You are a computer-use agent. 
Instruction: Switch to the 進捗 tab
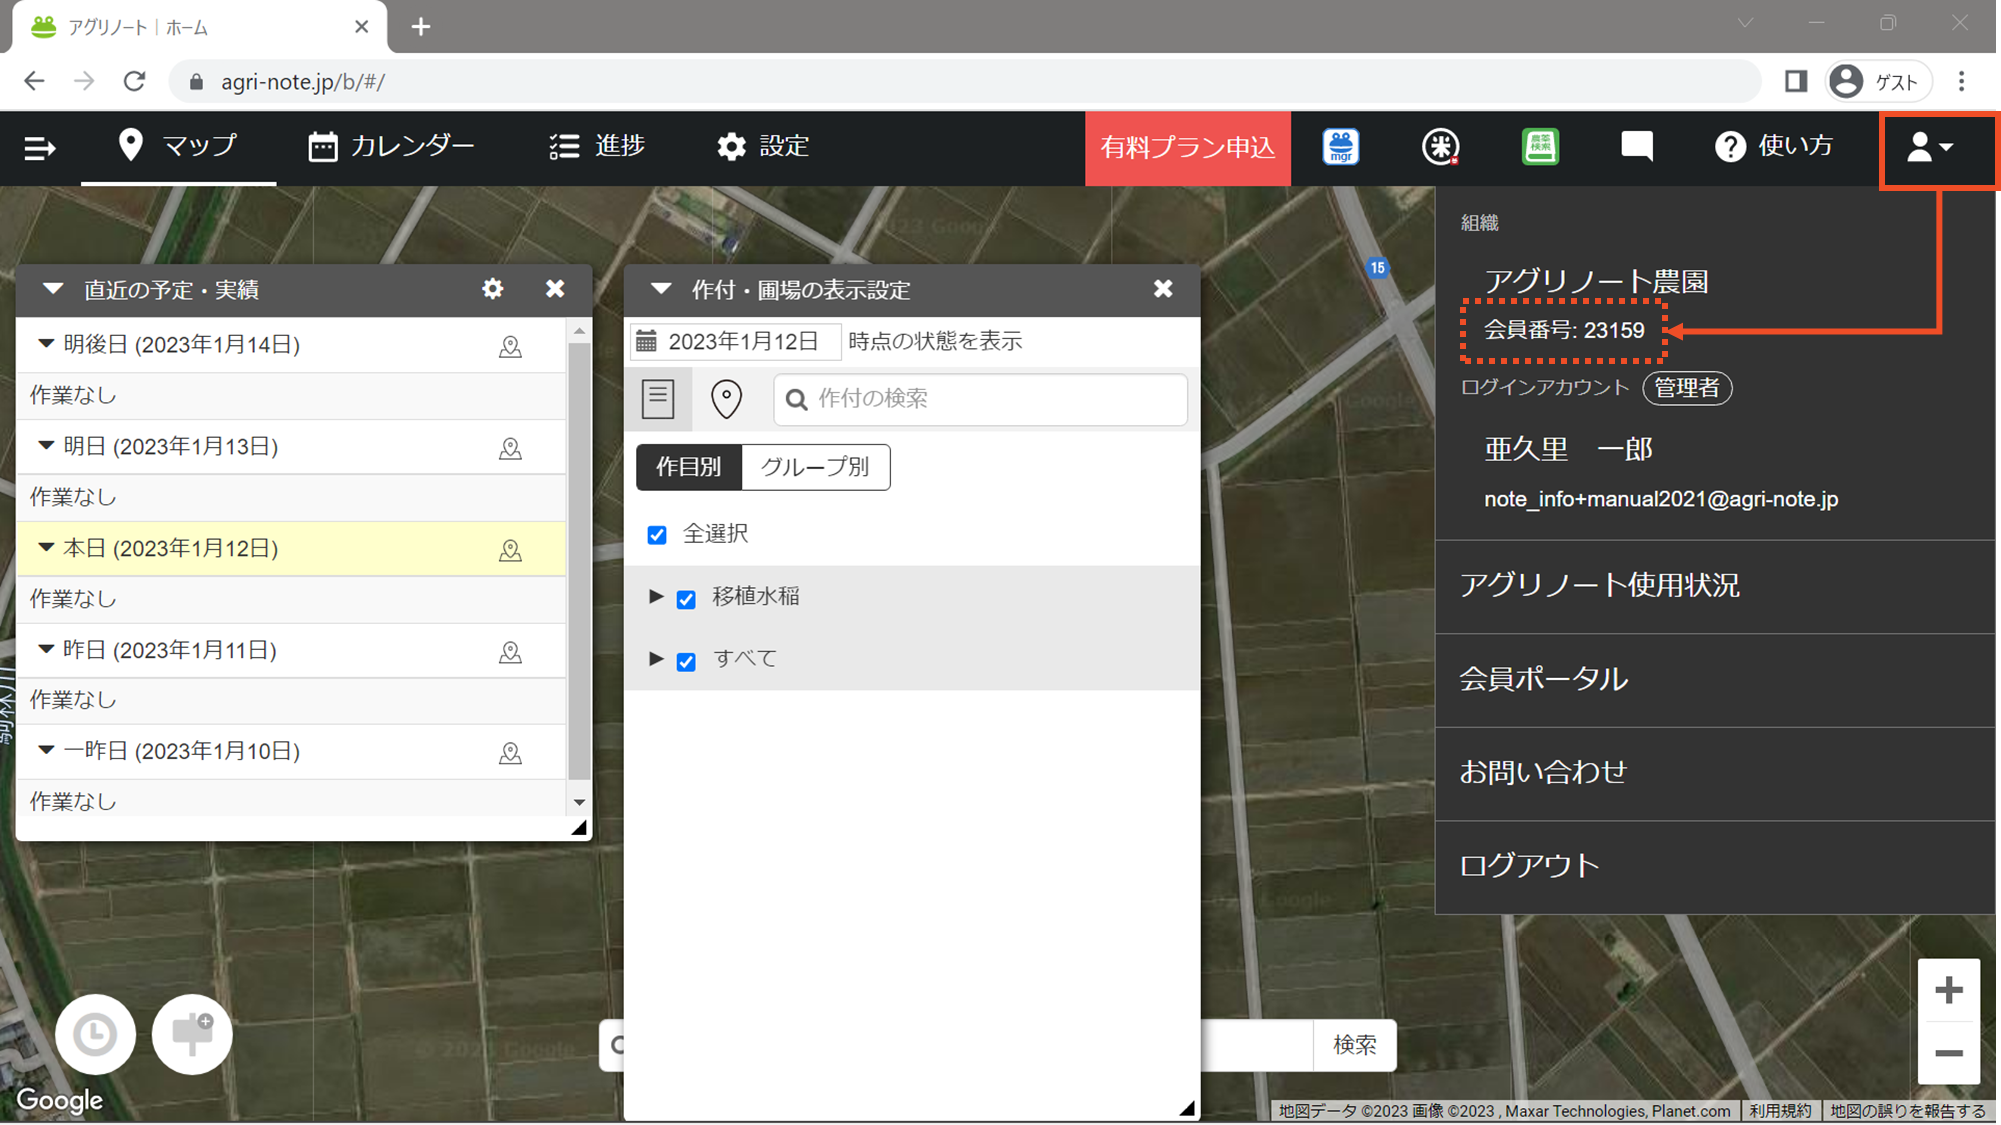597,147
